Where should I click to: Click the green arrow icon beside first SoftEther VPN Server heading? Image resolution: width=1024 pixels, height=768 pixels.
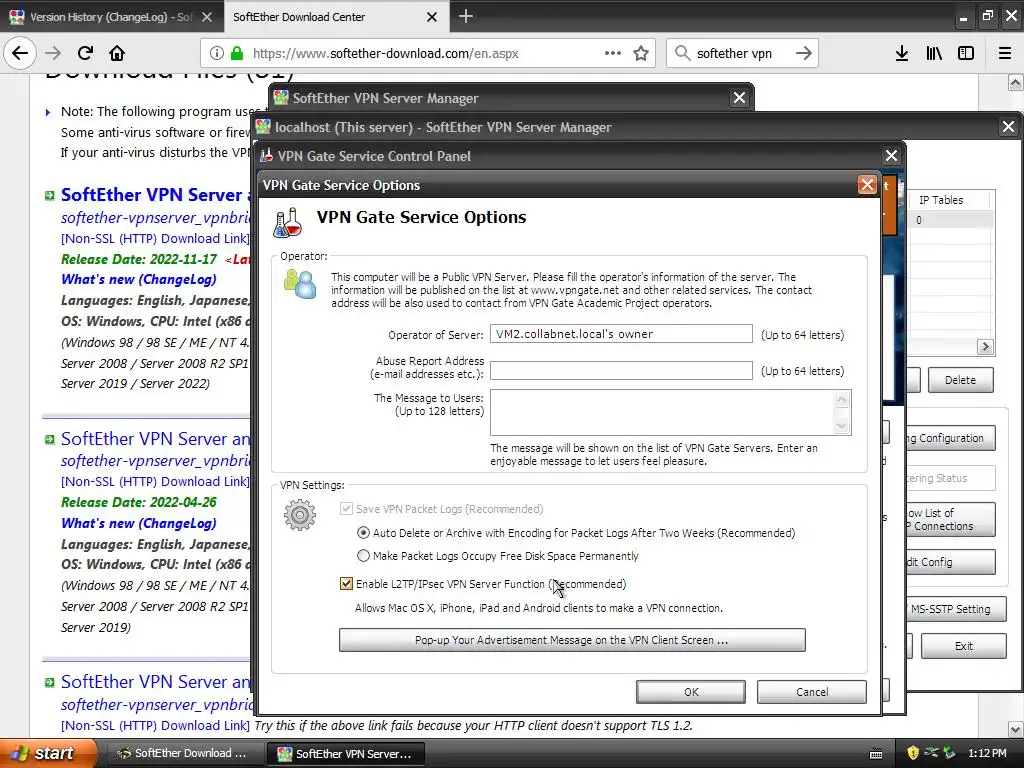[x=50, y=195]
